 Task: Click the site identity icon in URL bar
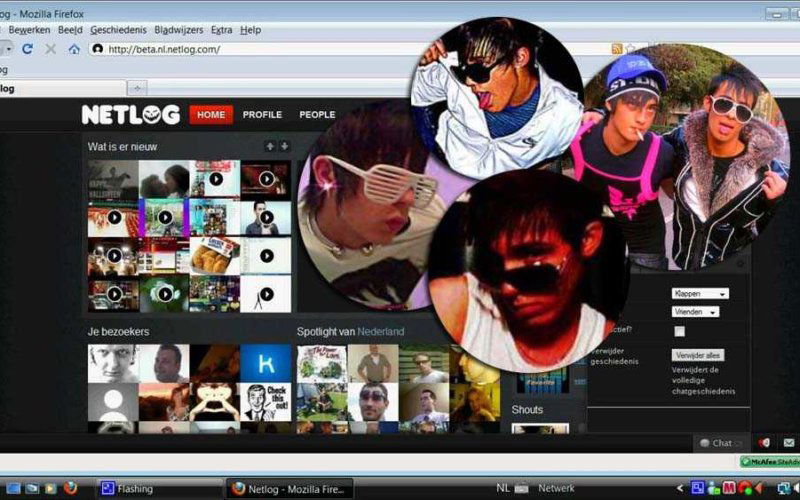pos(98,49)
